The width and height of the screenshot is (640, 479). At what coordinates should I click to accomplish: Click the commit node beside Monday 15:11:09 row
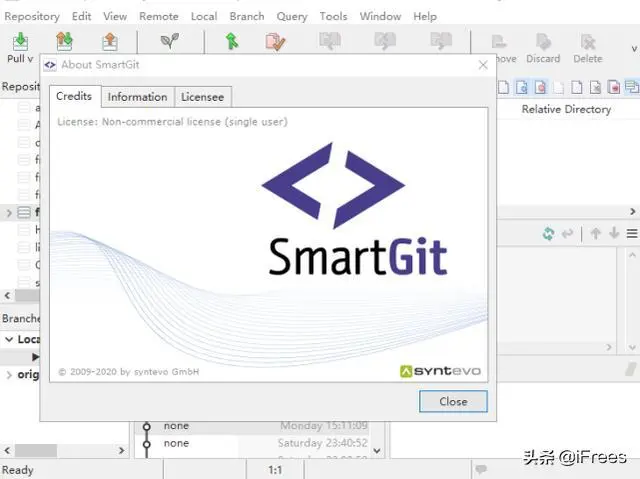(x=147, y=426)
